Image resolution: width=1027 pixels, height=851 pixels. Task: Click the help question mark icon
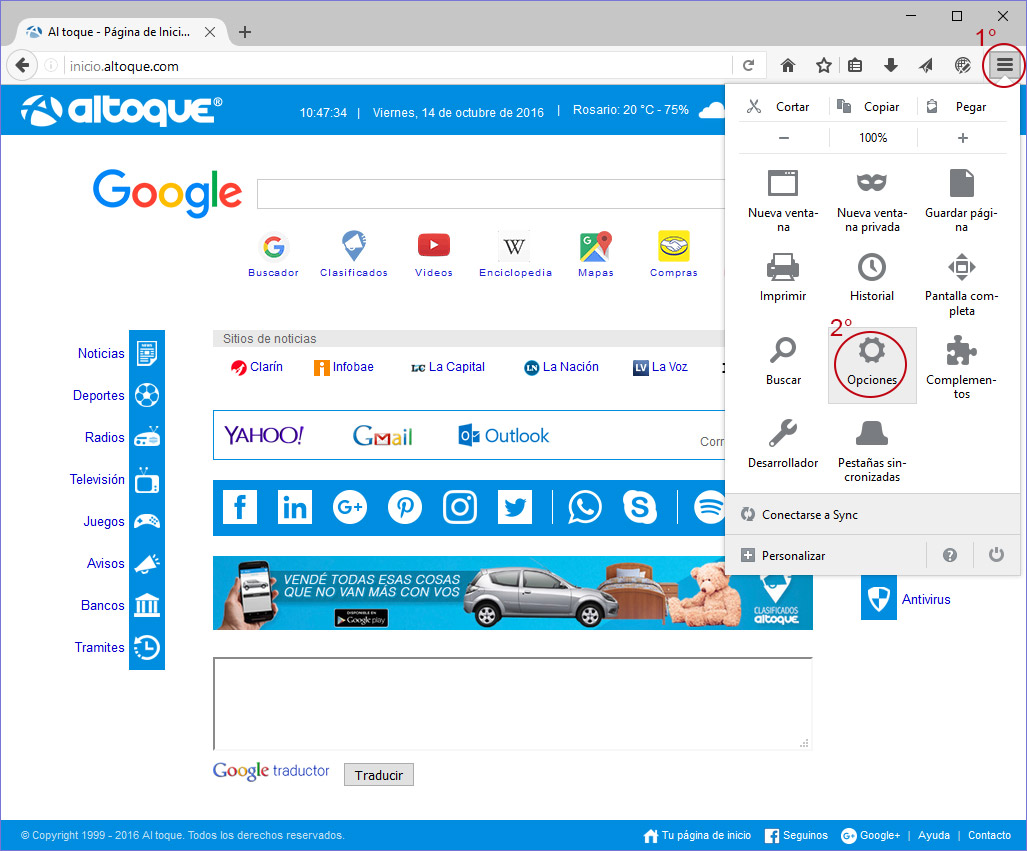tap(949, 555)
